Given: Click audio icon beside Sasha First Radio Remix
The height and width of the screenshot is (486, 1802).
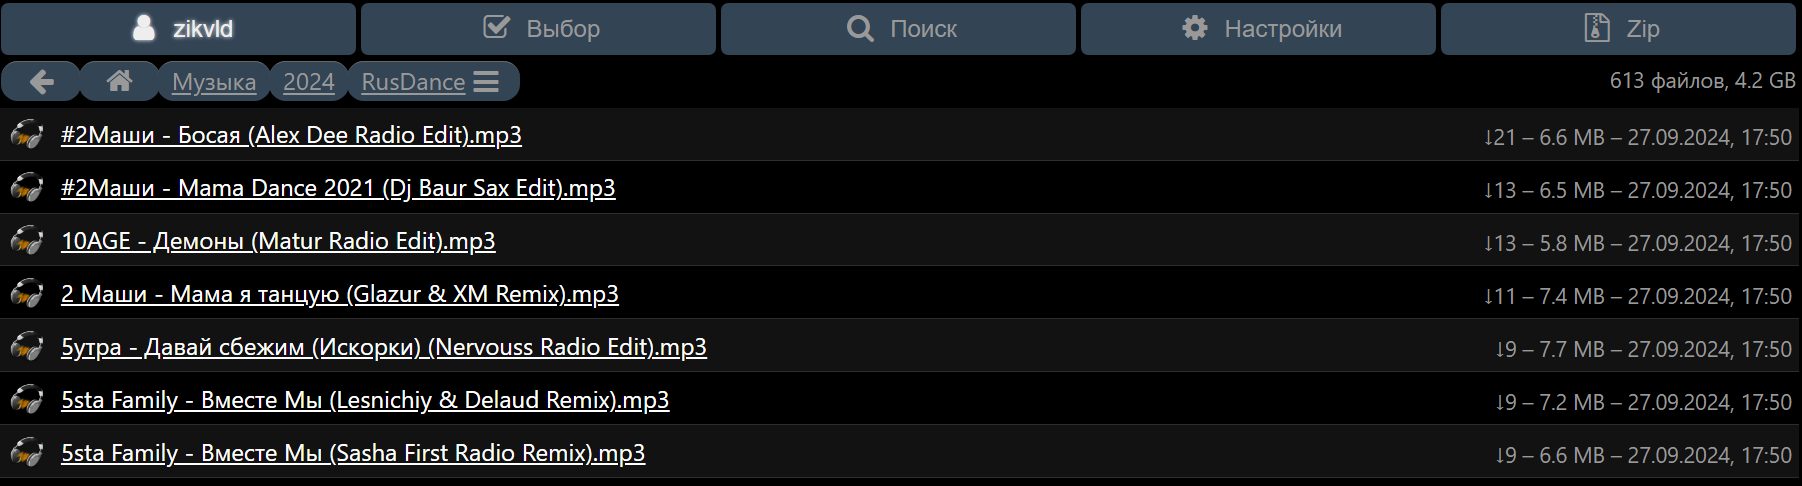Looking at the screenshot, I should [x=27, y=453].
